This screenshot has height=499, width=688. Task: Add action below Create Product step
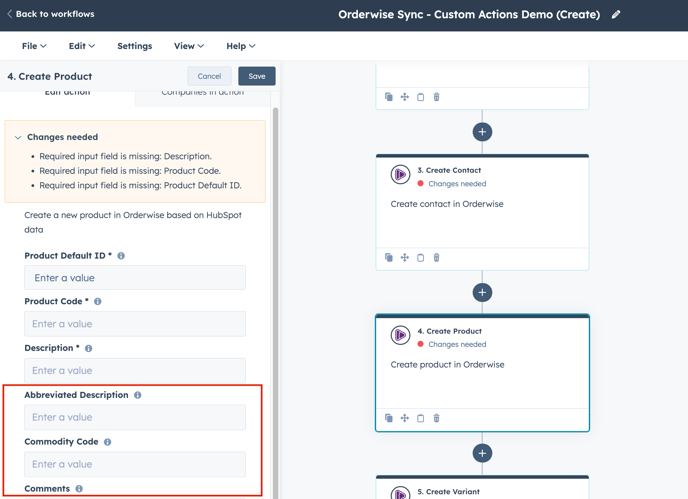(482, 453)
